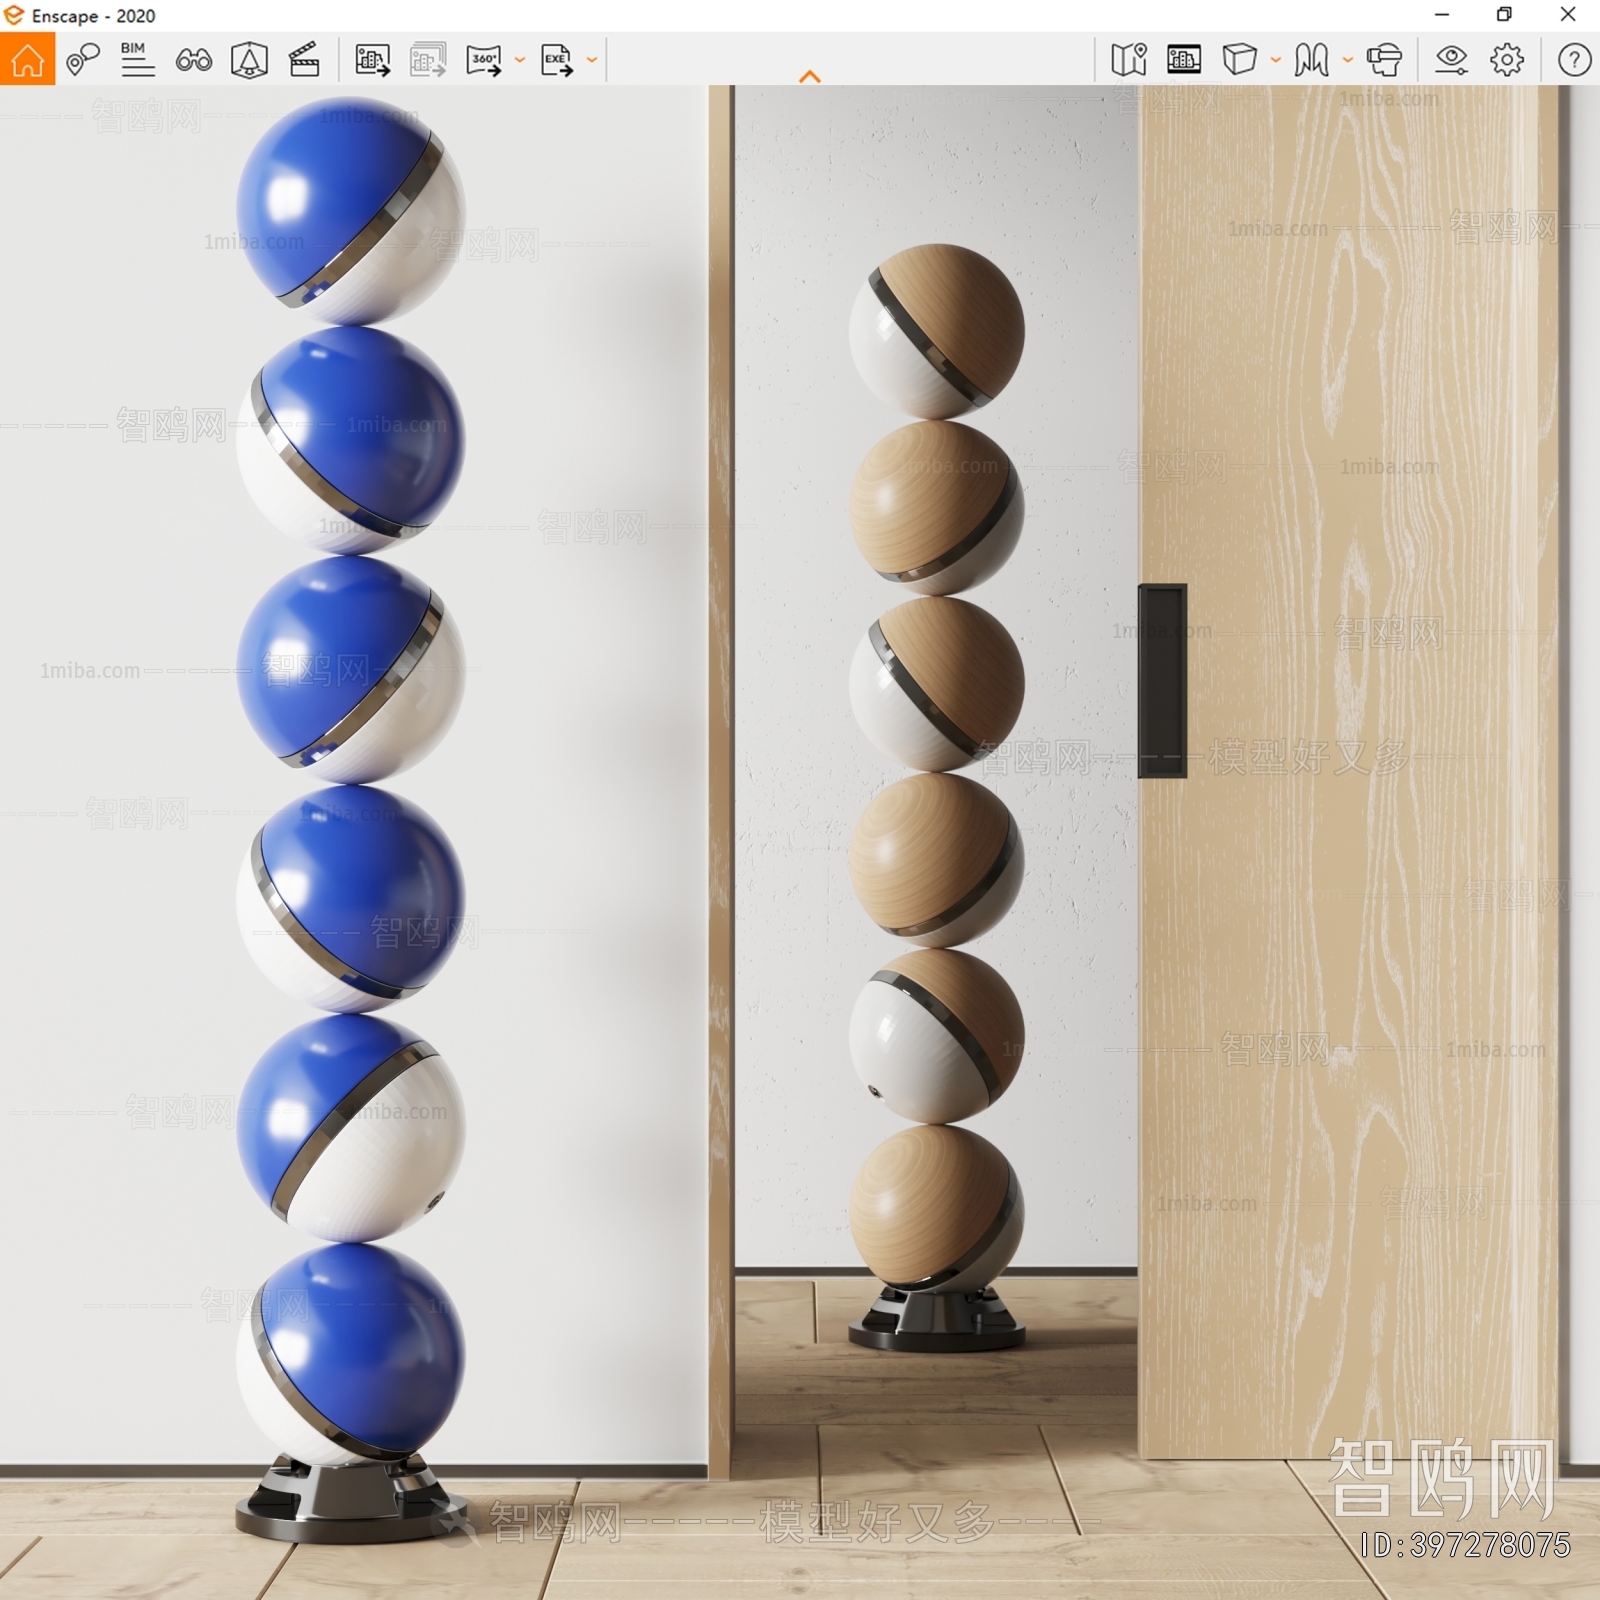Click the Enscape logo in title bar

14,15
